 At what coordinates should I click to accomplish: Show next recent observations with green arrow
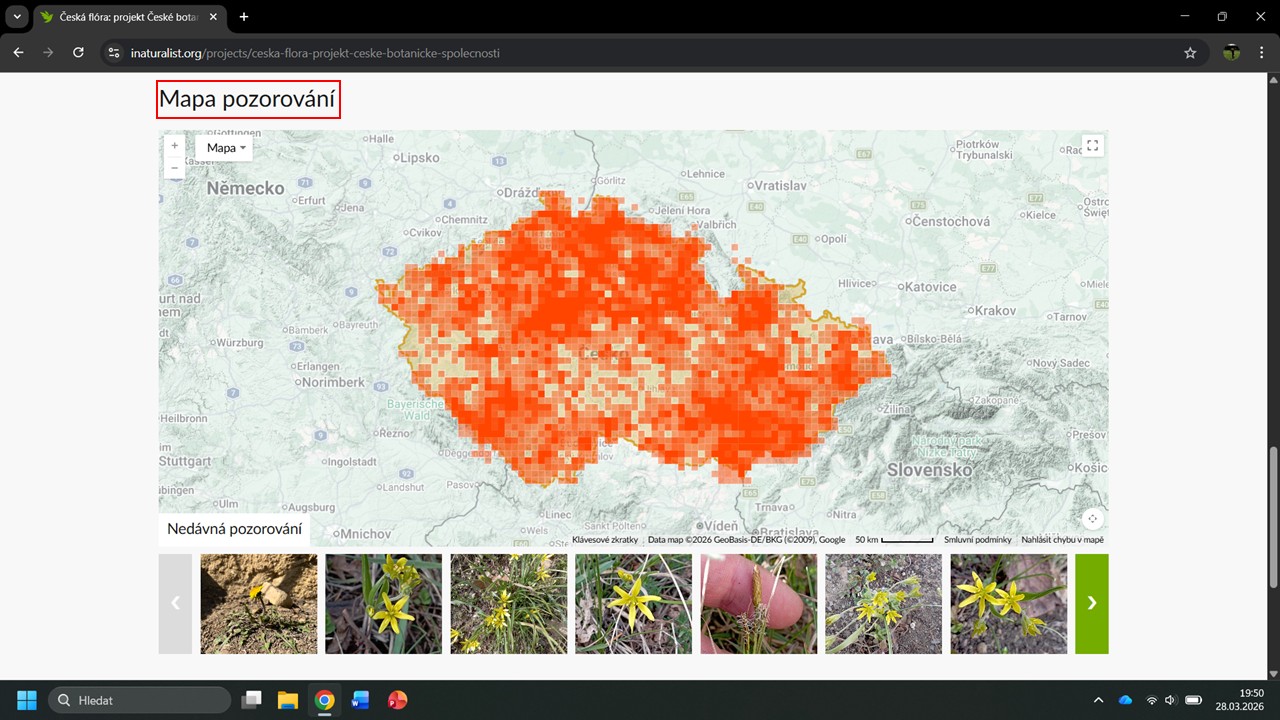point(1091,603)
